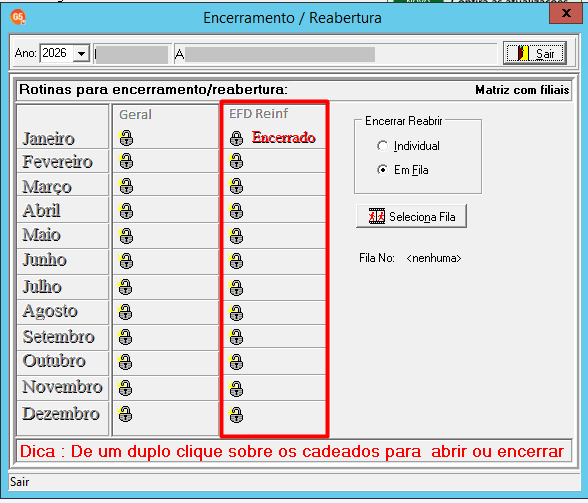This screenshot has height=503, width=588.
Task: Click the Seleciona Fila button
Action: [x=411, y=216]
